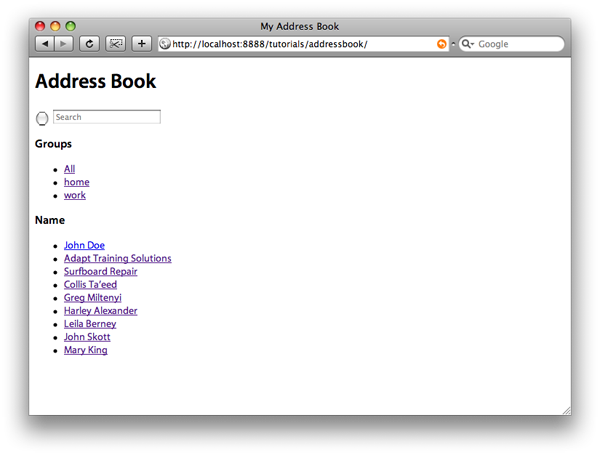
Task: Close the window with the red button
Action: point(40,26)
